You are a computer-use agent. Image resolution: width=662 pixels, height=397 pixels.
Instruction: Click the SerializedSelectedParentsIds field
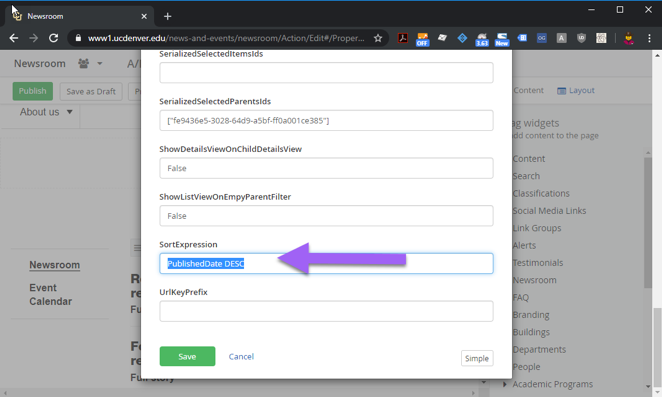326,120
